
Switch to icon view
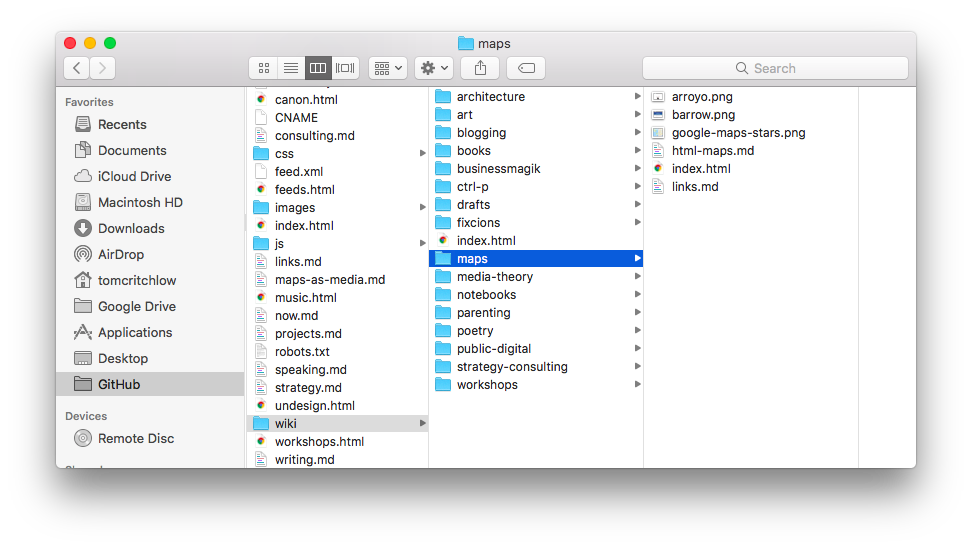click(x=263, y=68)
